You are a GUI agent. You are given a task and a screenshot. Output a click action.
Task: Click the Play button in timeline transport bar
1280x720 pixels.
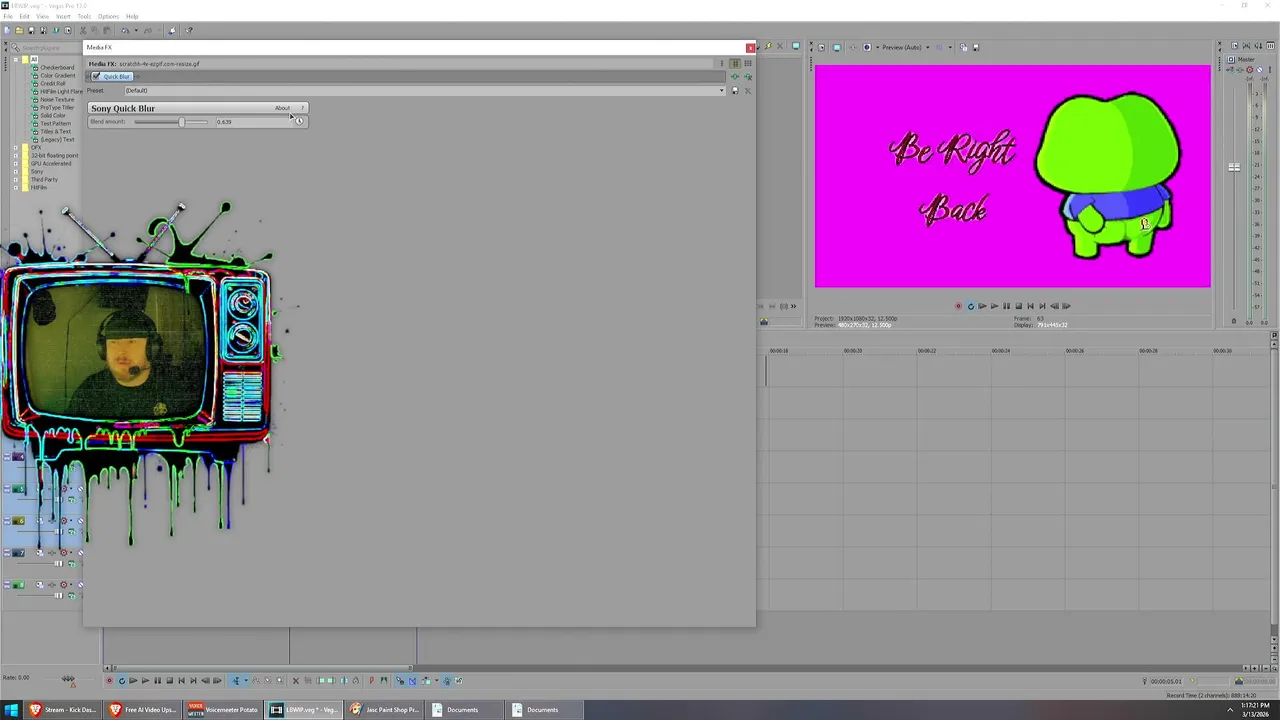(x=145, y=681)
